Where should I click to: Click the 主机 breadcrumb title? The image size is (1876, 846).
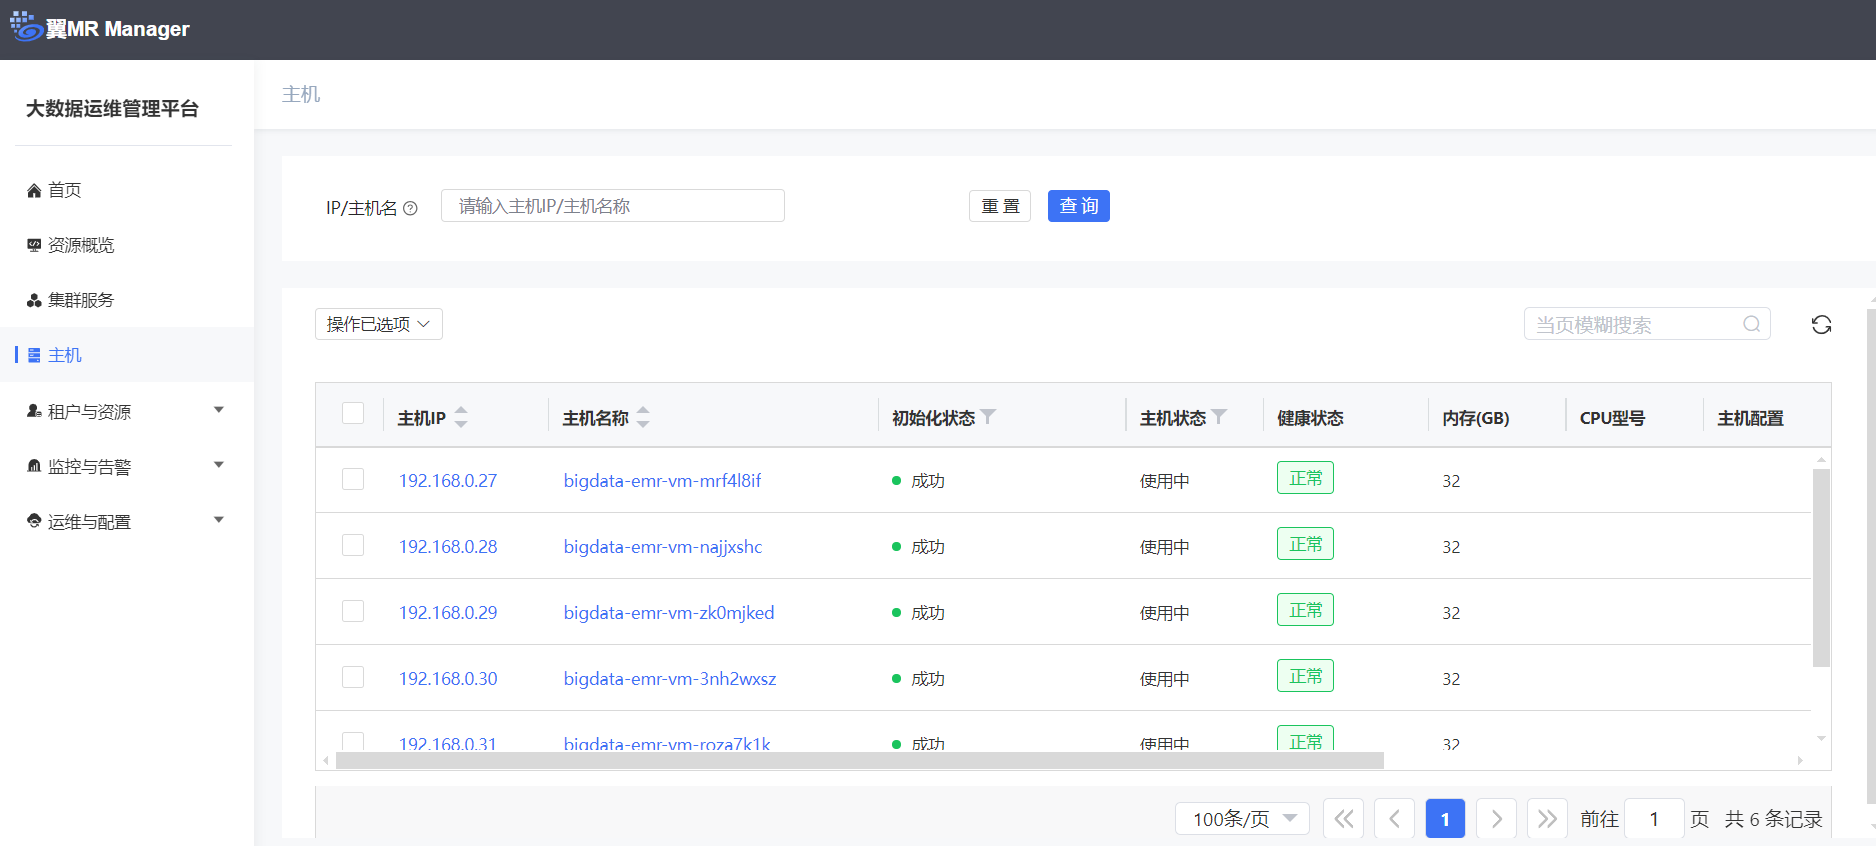[x=301, y=94]
